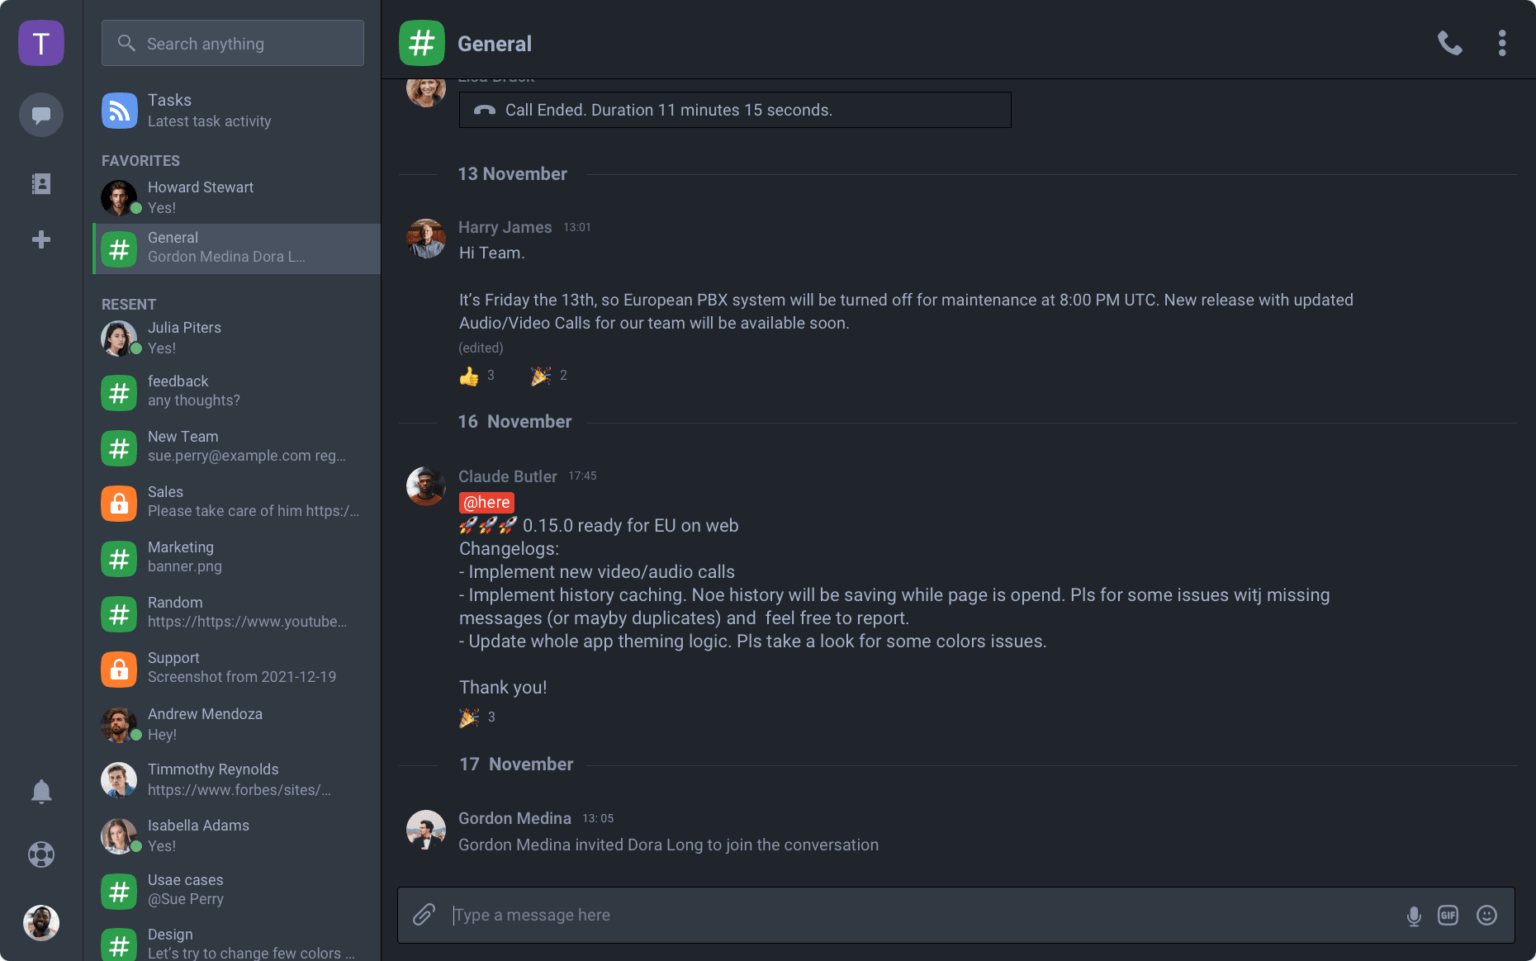Image resolution: width=1536 pixels, height=961 pixels.
Task: Attach a file using the paperclip icon
Action: point(424,914)
